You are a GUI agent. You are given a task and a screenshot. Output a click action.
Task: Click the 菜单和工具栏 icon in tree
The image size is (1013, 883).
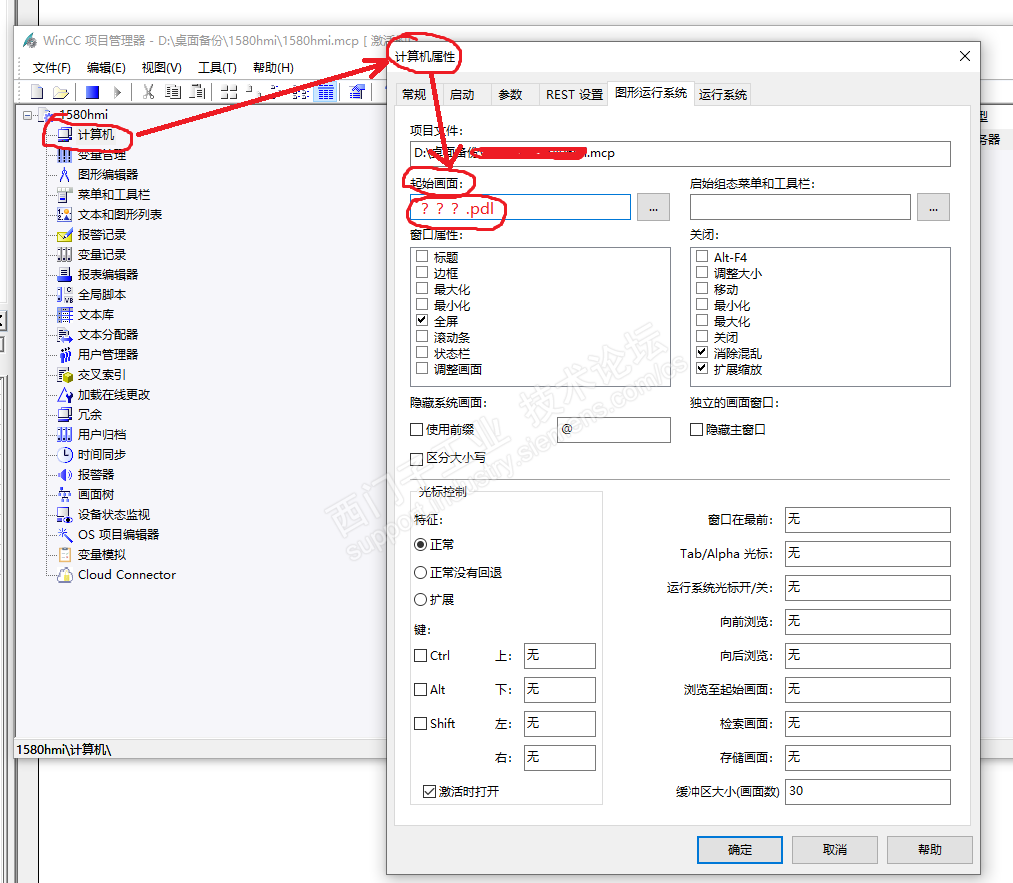tap(65, 194)
